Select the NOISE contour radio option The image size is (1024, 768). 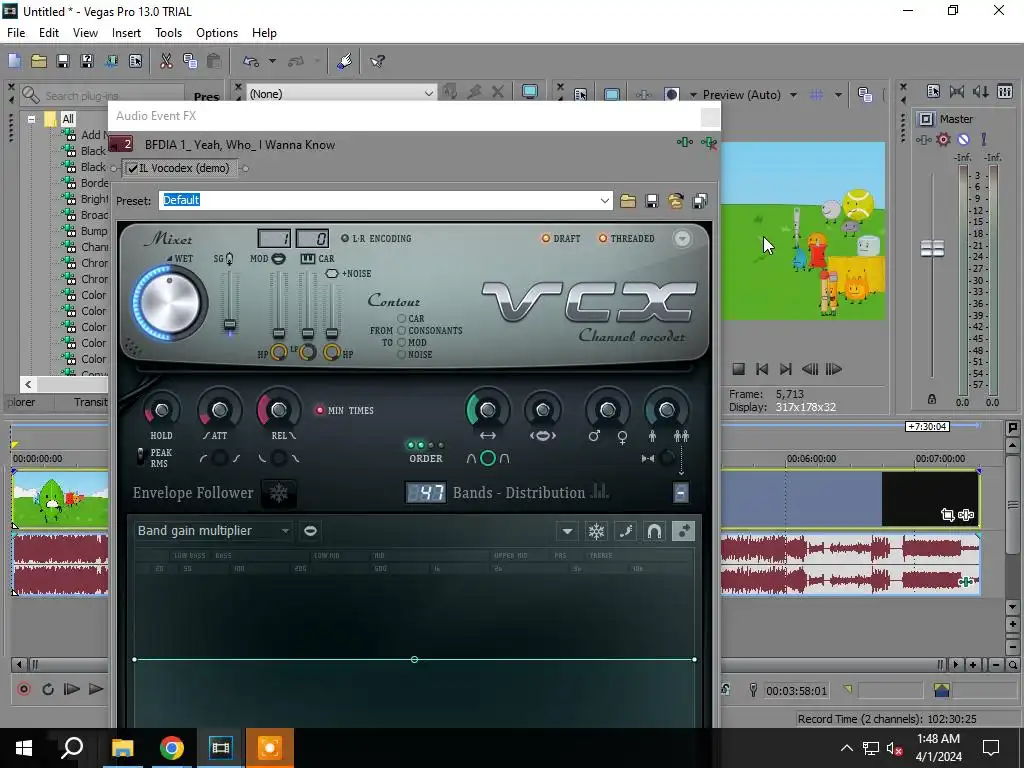click(402, 355)
